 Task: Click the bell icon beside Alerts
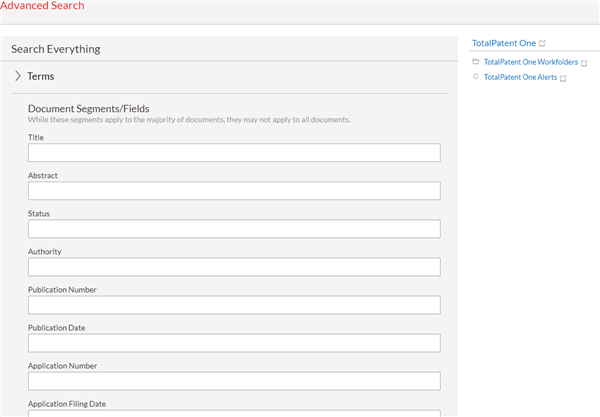pos(476,76)
